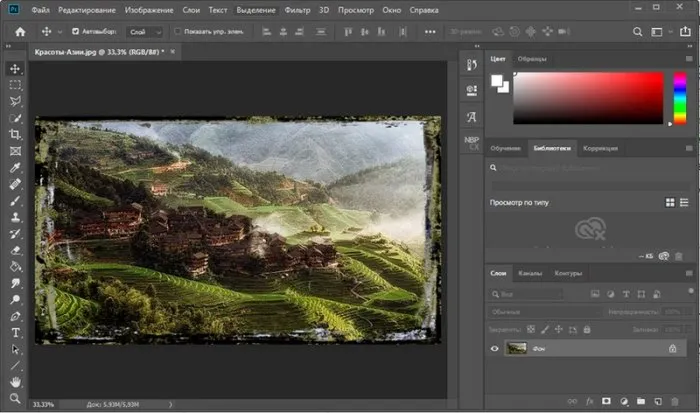
Task: Open Libraries panel options menu
Action: pos(689,148)
